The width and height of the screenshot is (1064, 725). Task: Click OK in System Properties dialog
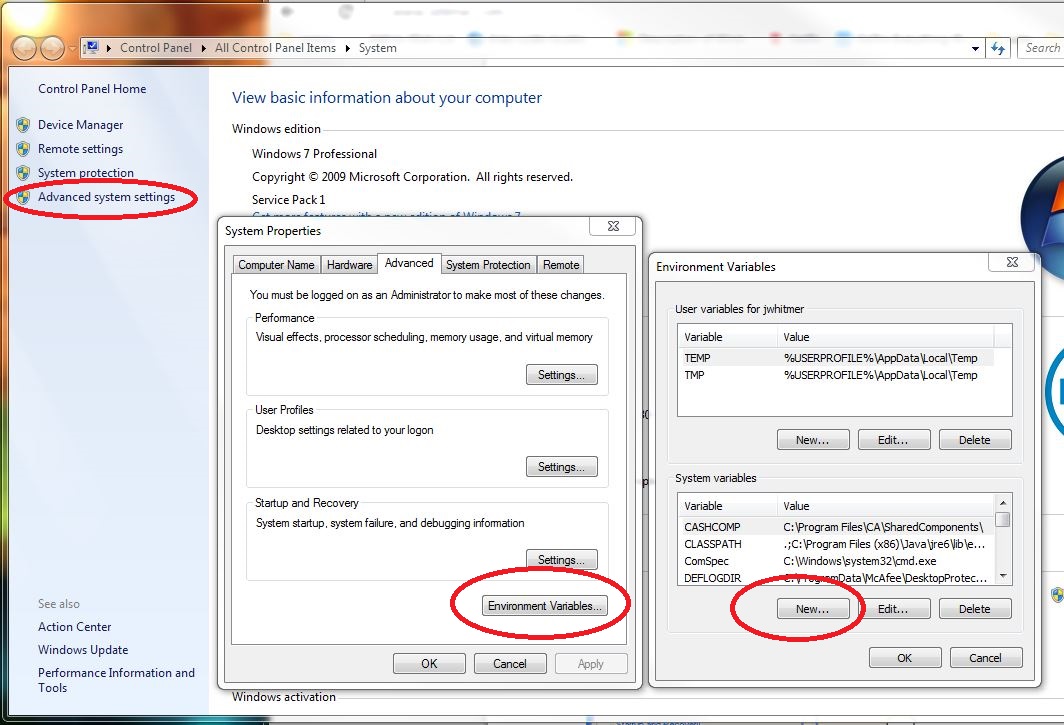(x=430, y=663)
